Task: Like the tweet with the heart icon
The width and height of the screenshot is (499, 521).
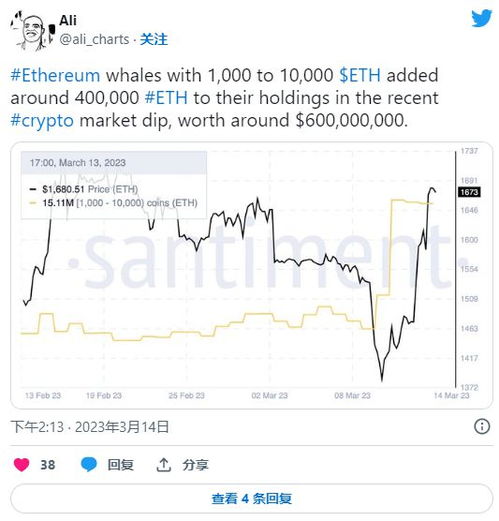Action: [22, 465]
